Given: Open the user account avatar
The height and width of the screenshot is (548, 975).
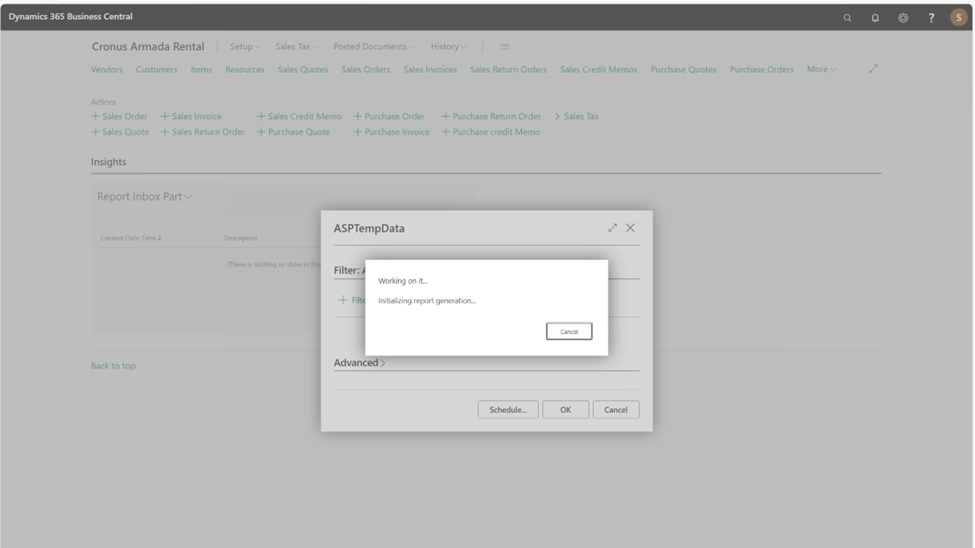Looking at the screenshot, I should pos(958,17).
